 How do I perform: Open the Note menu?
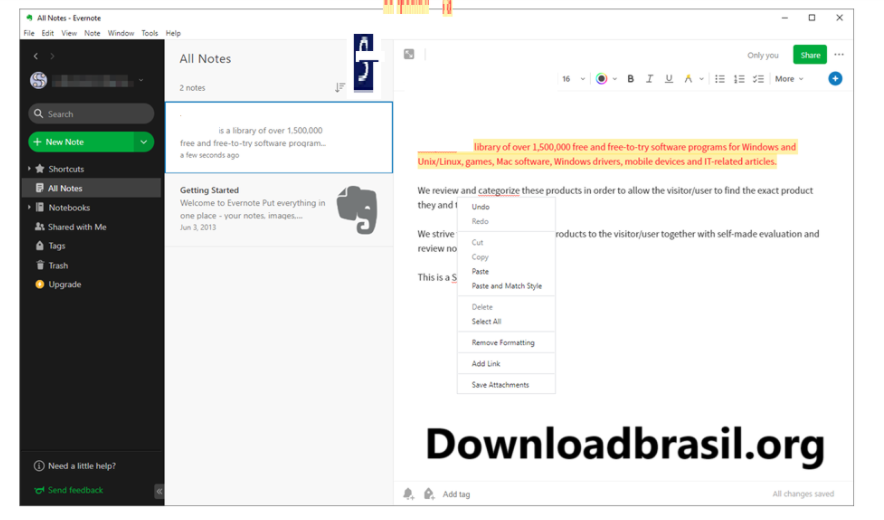[x=92, y=33]
